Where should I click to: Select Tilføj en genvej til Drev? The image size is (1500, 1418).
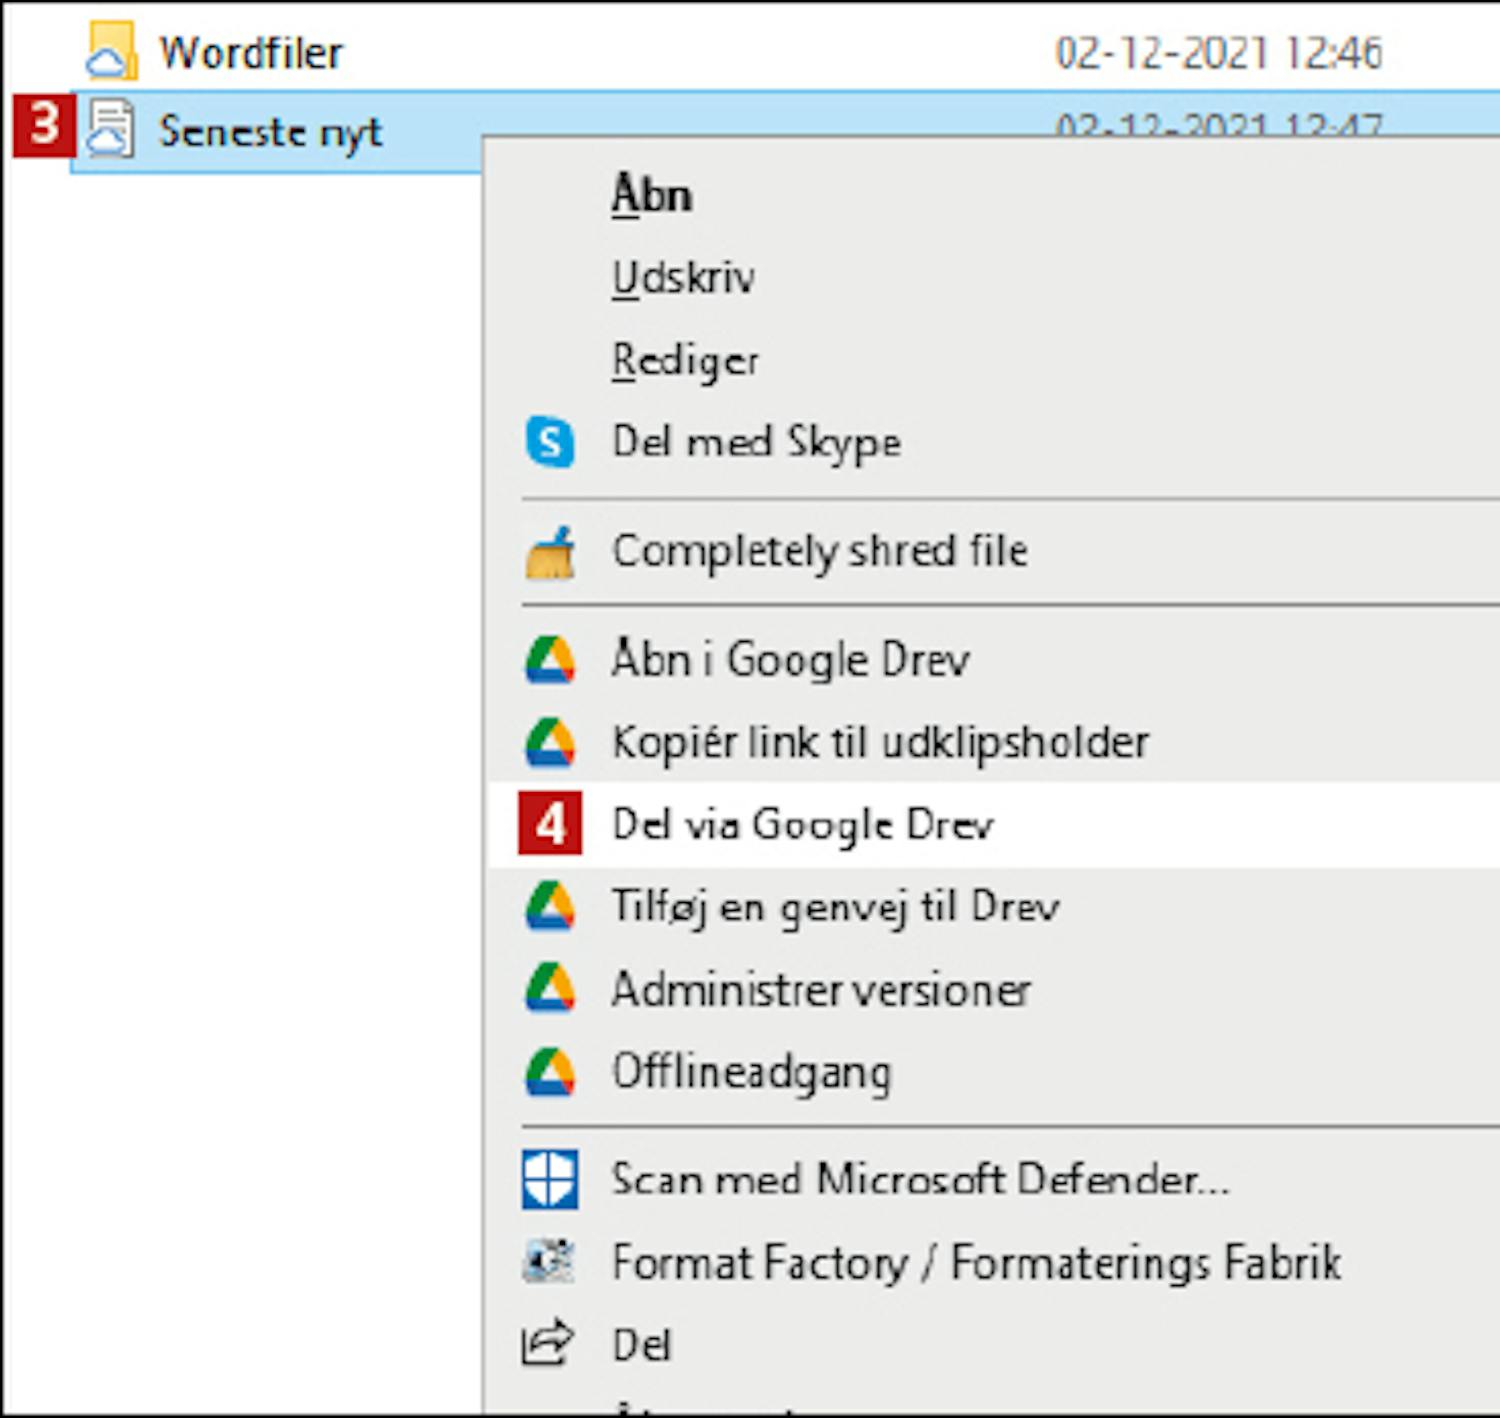(x=836, y=907)
